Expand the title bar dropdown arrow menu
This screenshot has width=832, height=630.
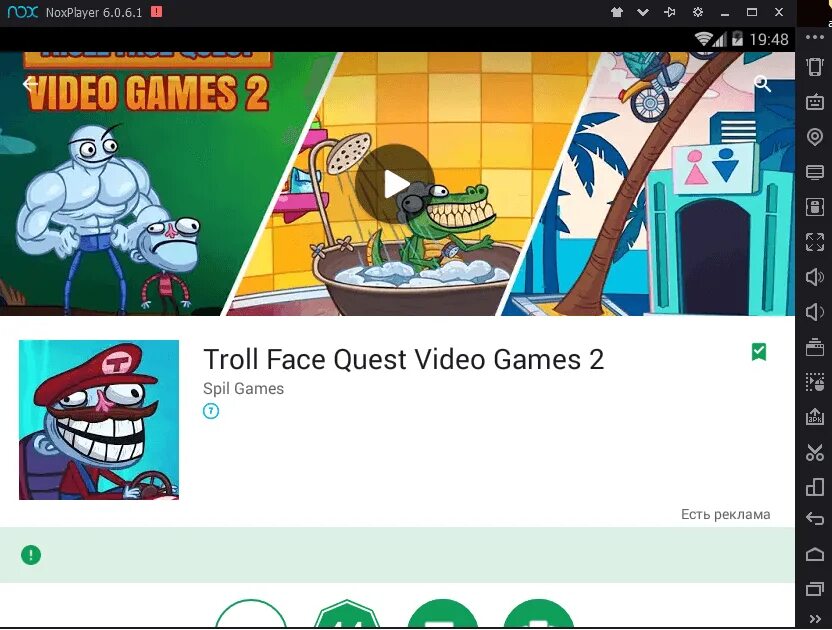pos(643,12)
